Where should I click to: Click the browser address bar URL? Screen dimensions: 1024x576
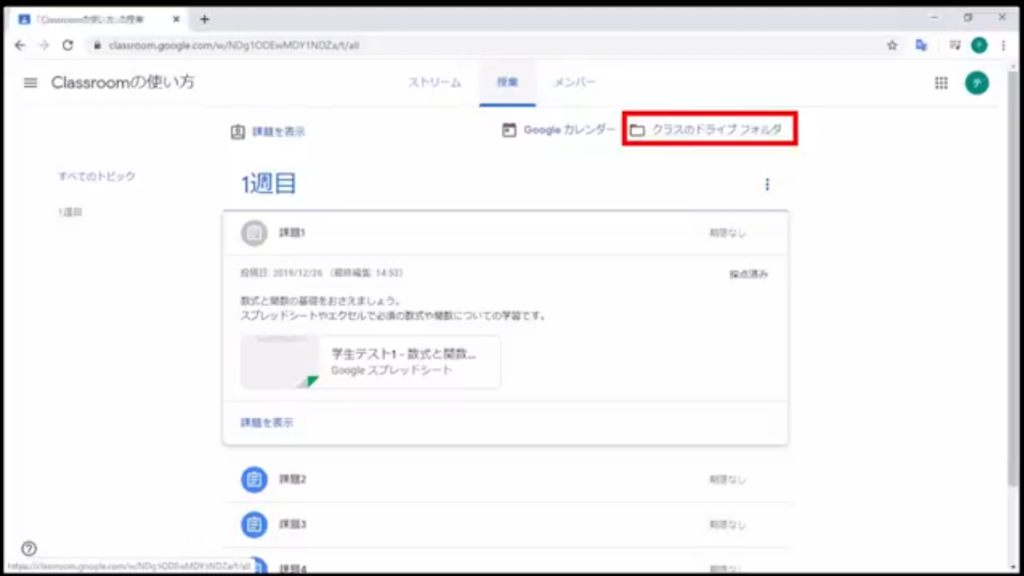(x=234, y=45)
